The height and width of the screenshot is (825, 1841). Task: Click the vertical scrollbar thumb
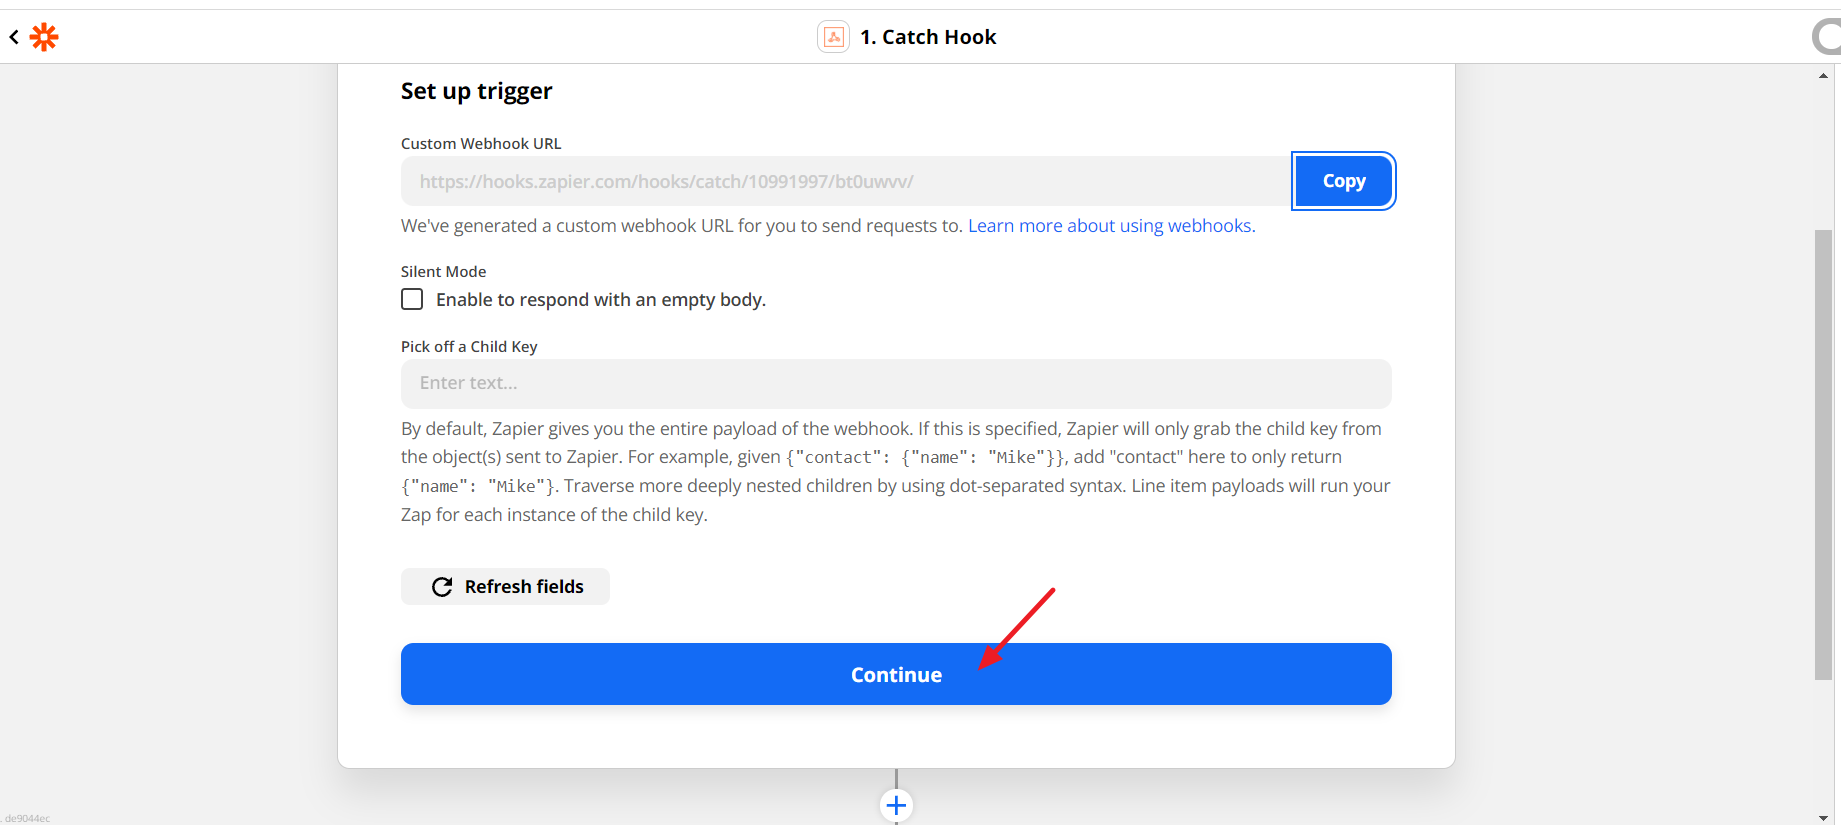[1823, 455]
